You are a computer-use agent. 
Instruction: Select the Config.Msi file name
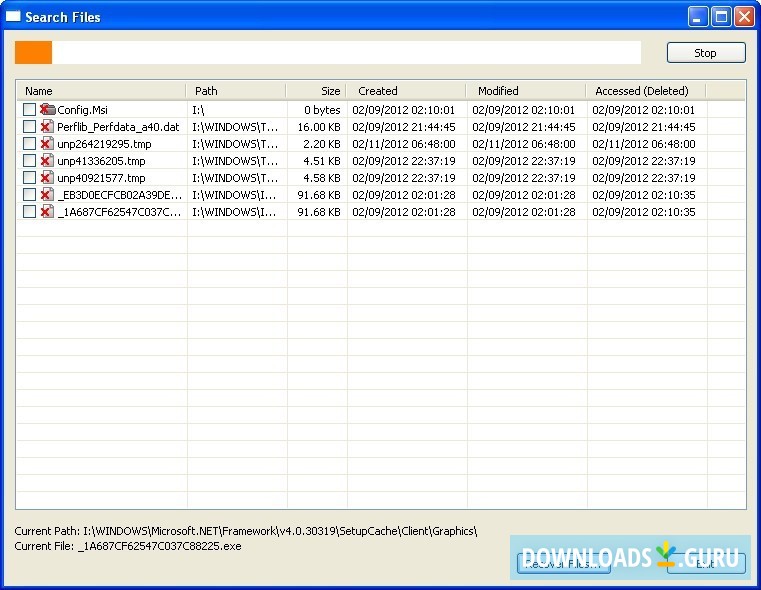[x=83, y=110]
